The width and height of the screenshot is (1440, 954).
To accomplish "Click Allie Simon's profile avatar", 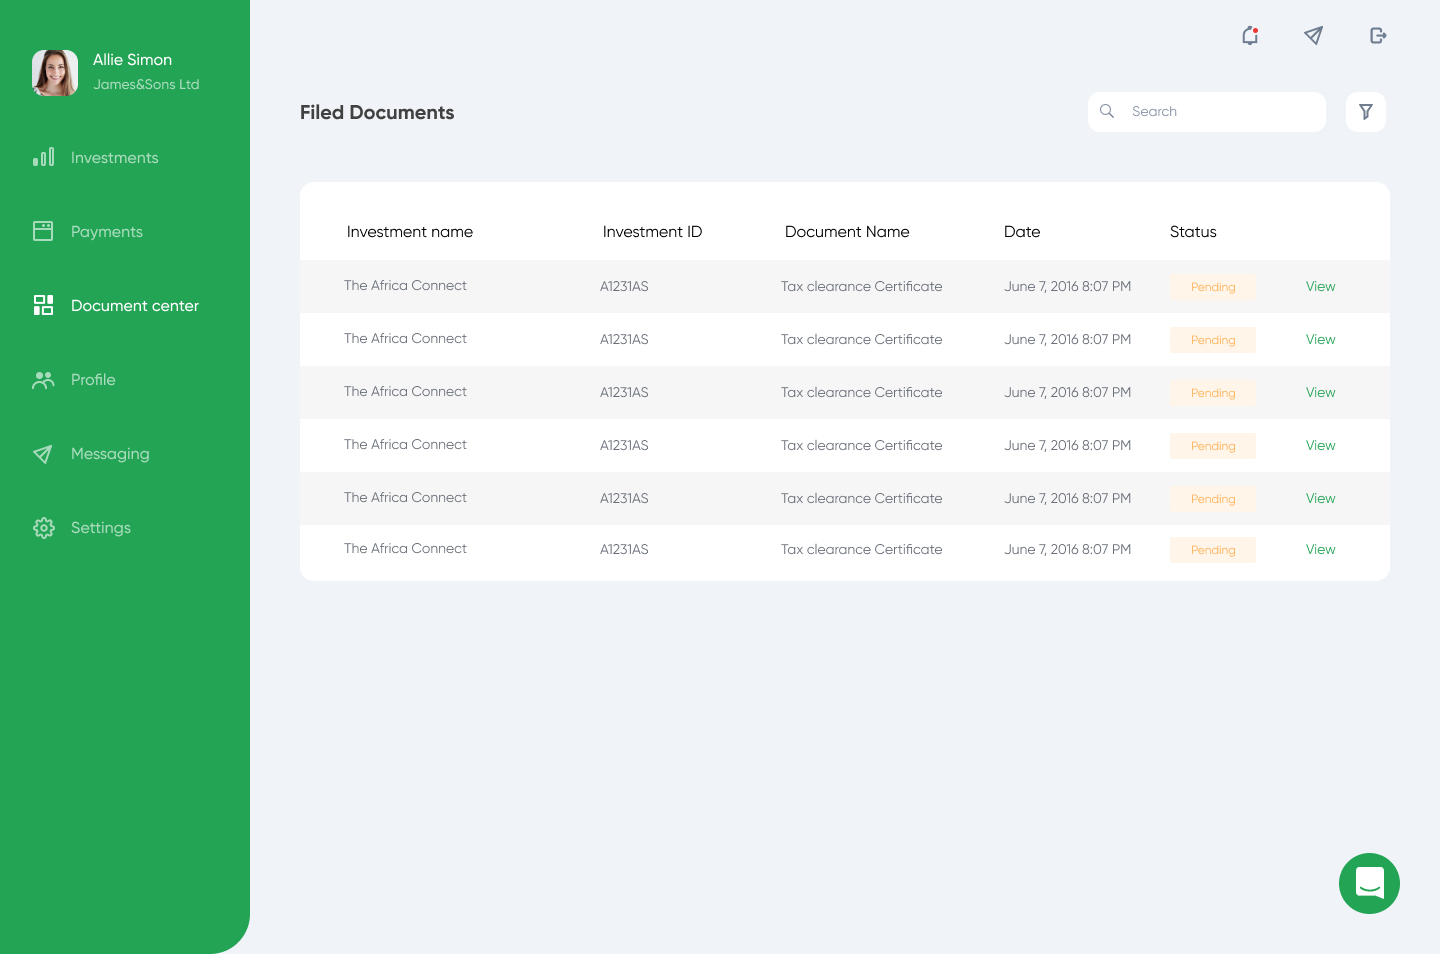I will (x=55, y=73).
